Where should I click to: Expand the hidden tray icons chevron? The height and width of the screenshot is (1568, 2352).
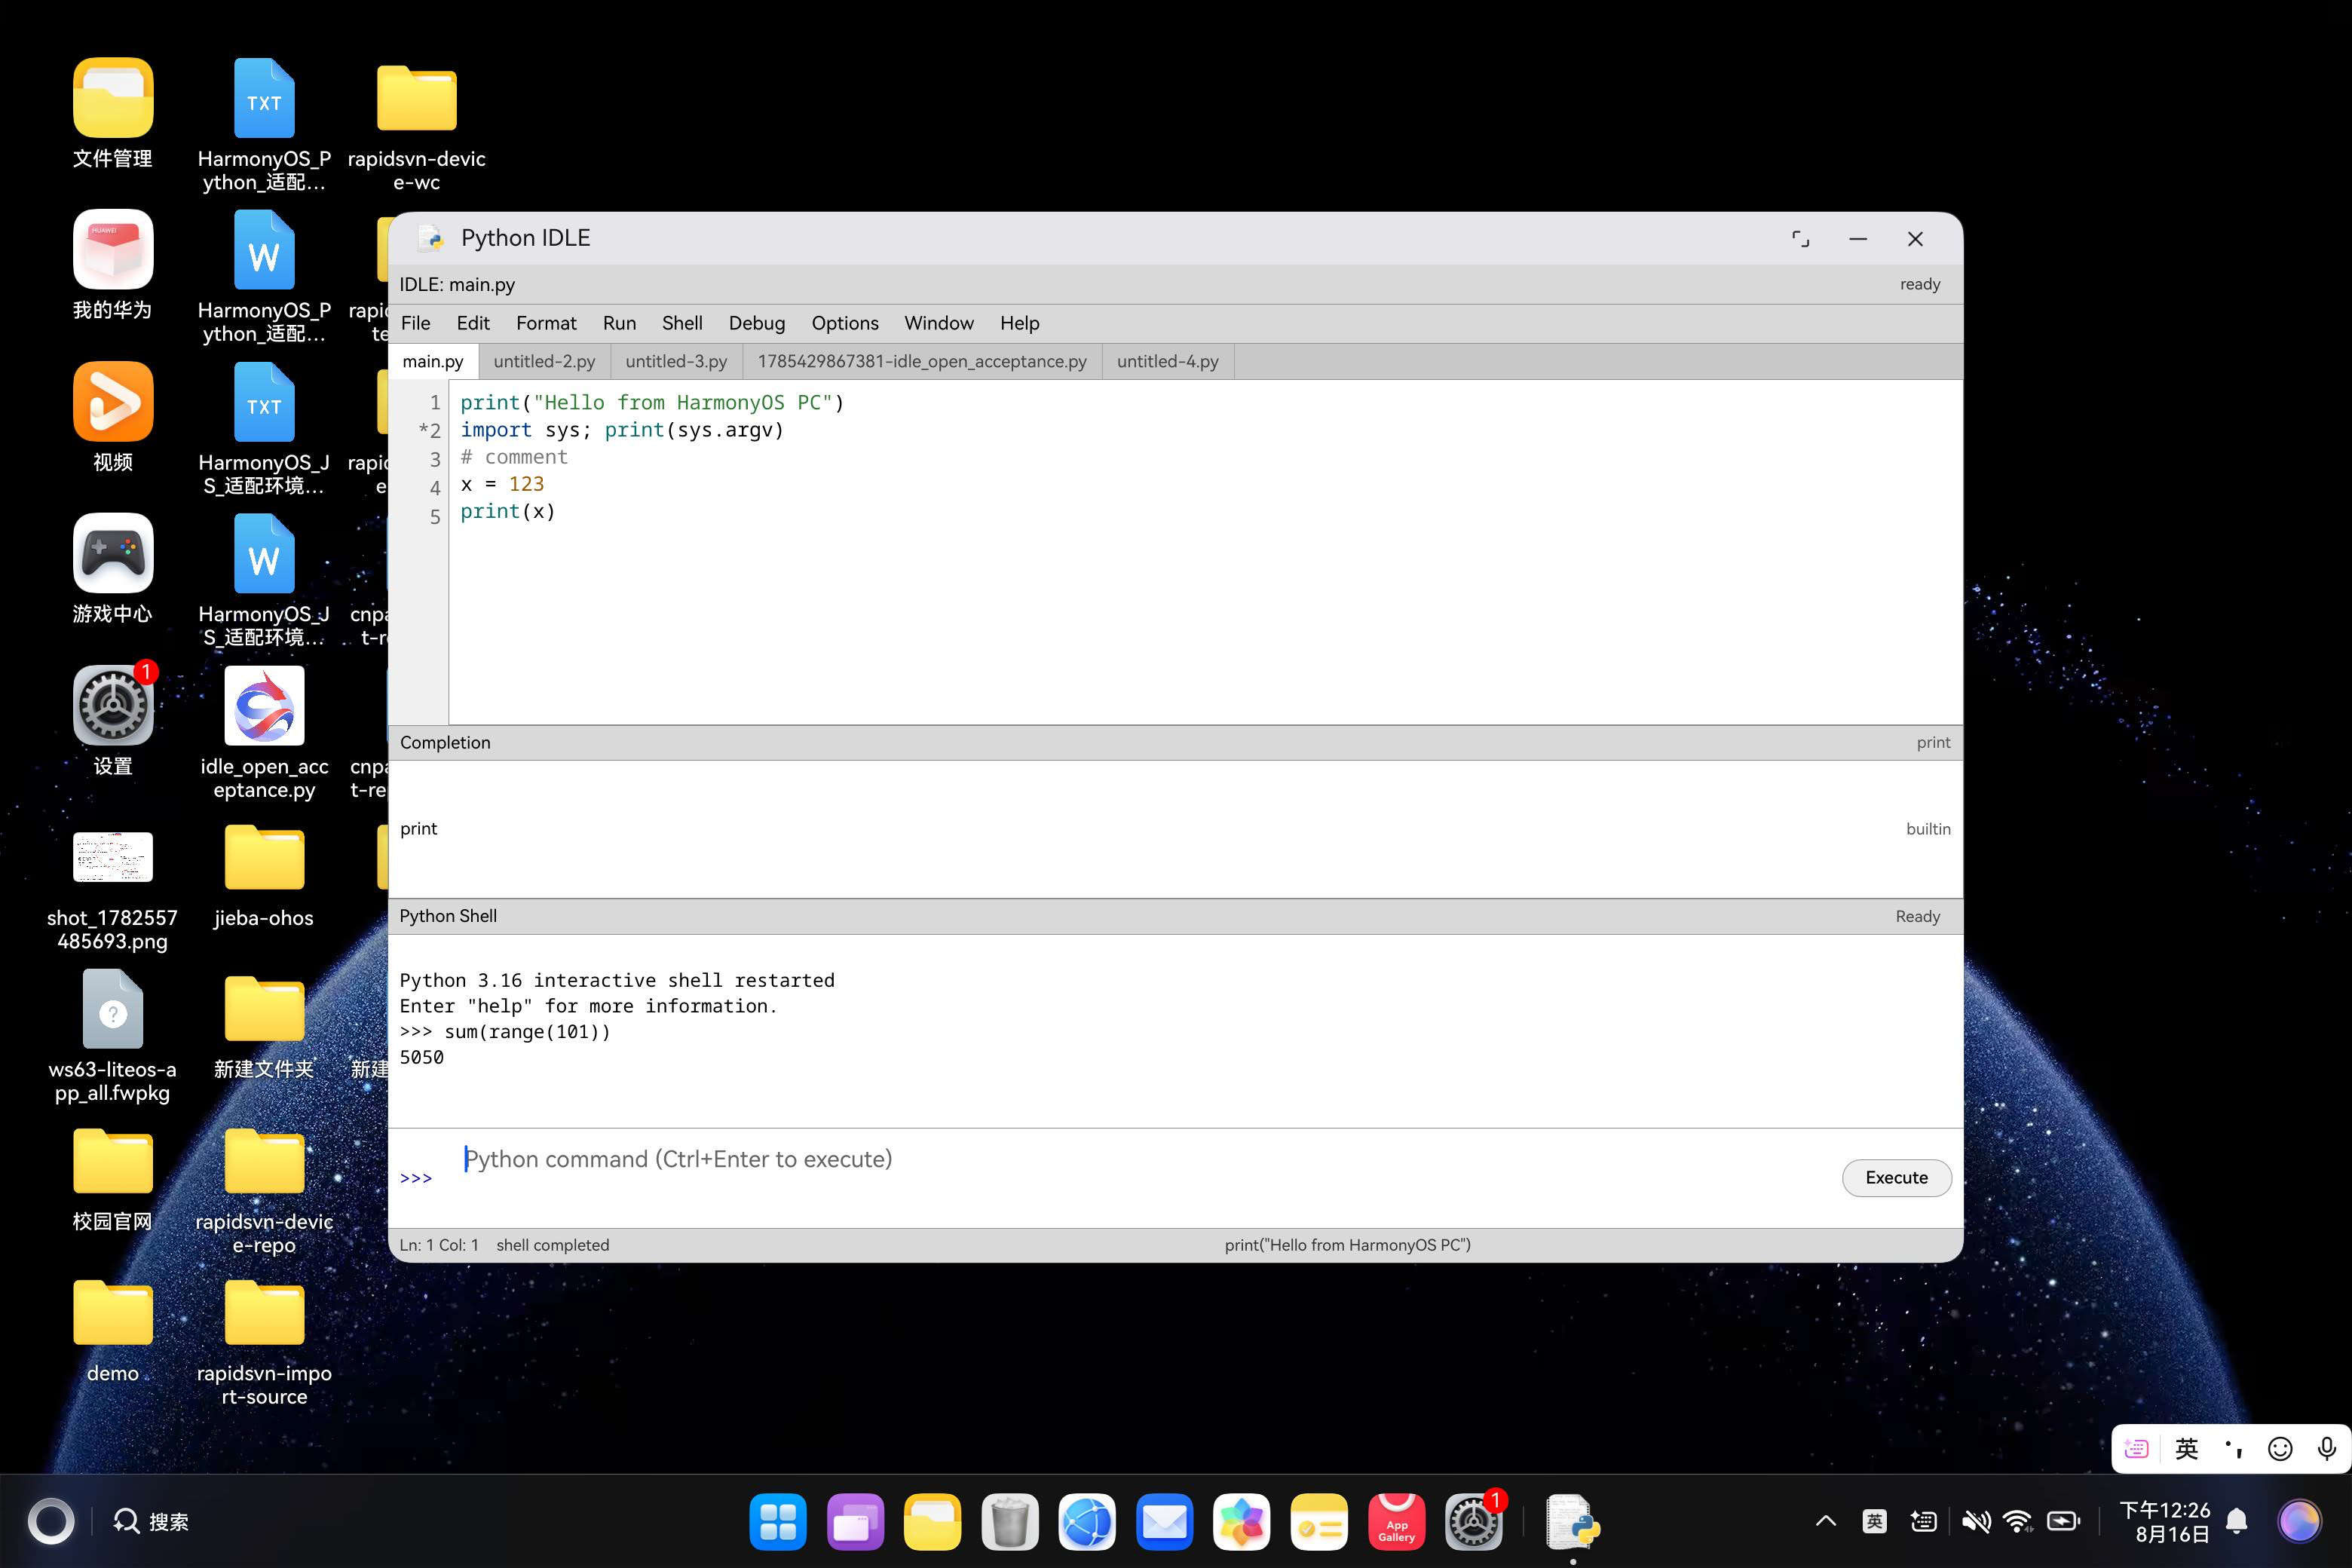coord(1825,1522)
